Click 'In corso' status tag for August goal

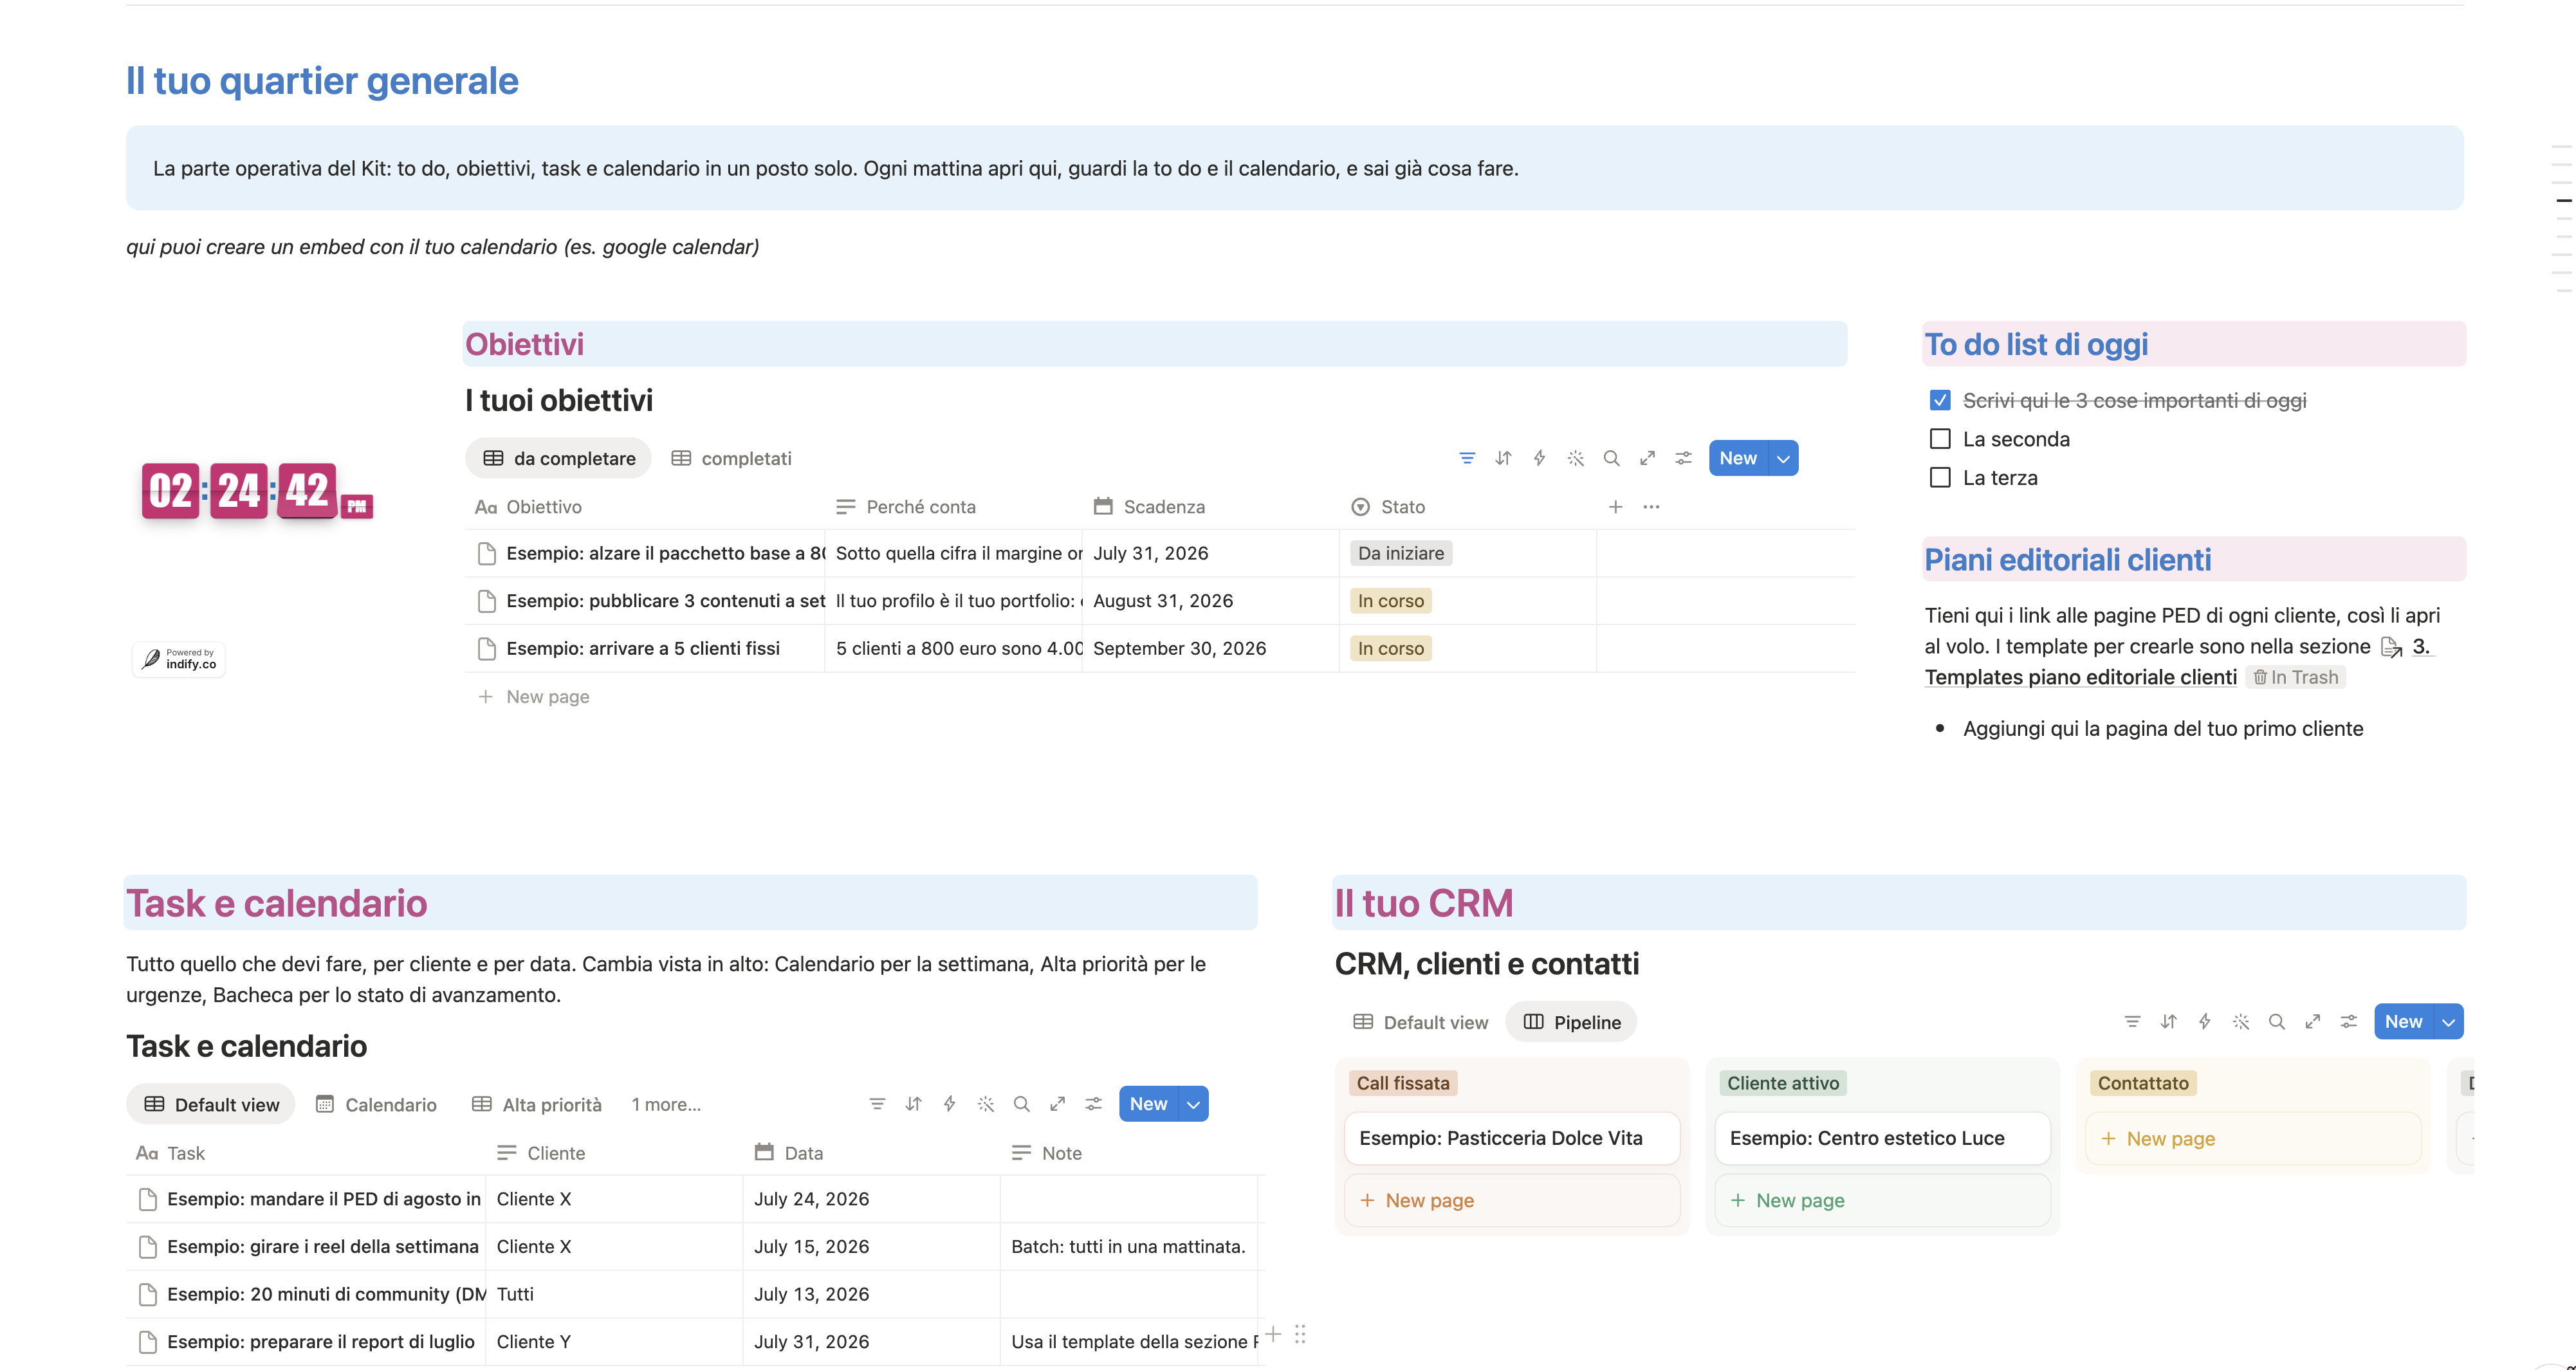[1390, 601]
